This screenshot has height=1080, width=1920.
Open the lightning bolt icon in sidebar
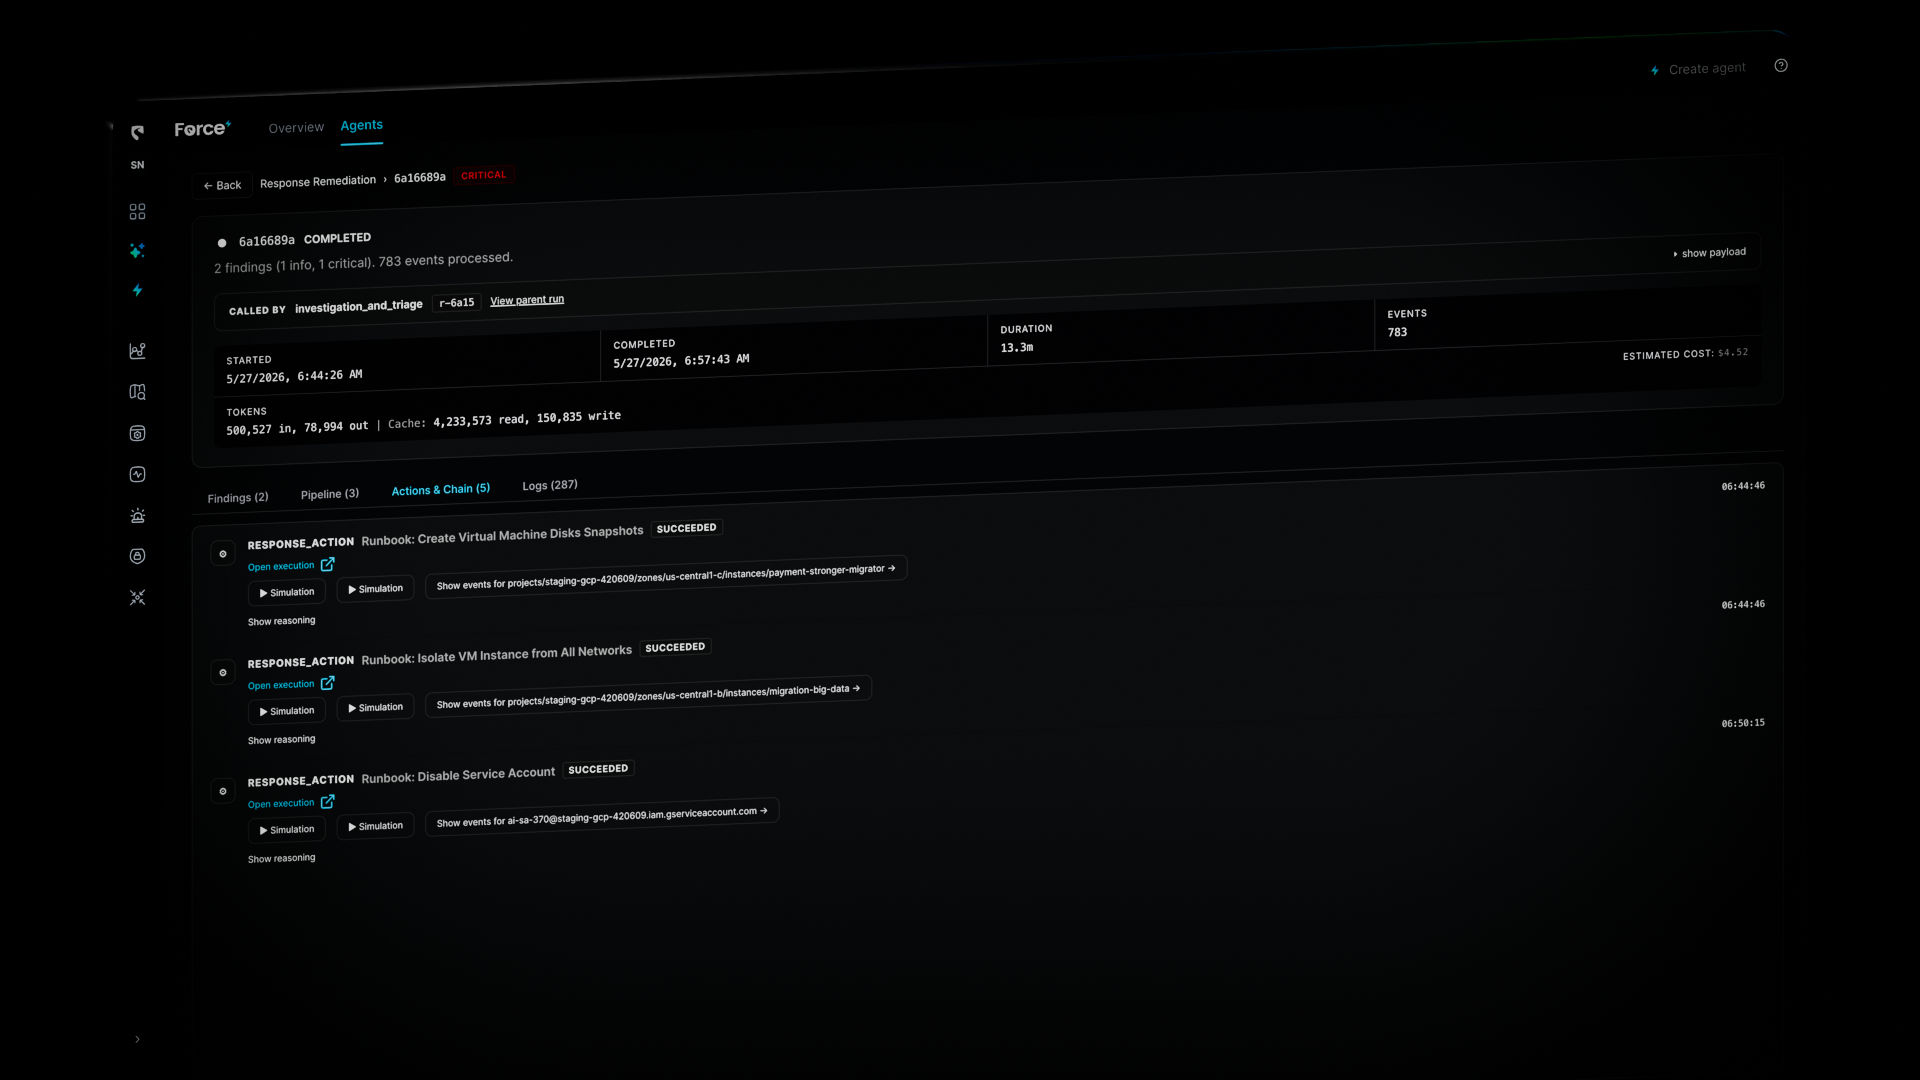(x=137, y=290)
